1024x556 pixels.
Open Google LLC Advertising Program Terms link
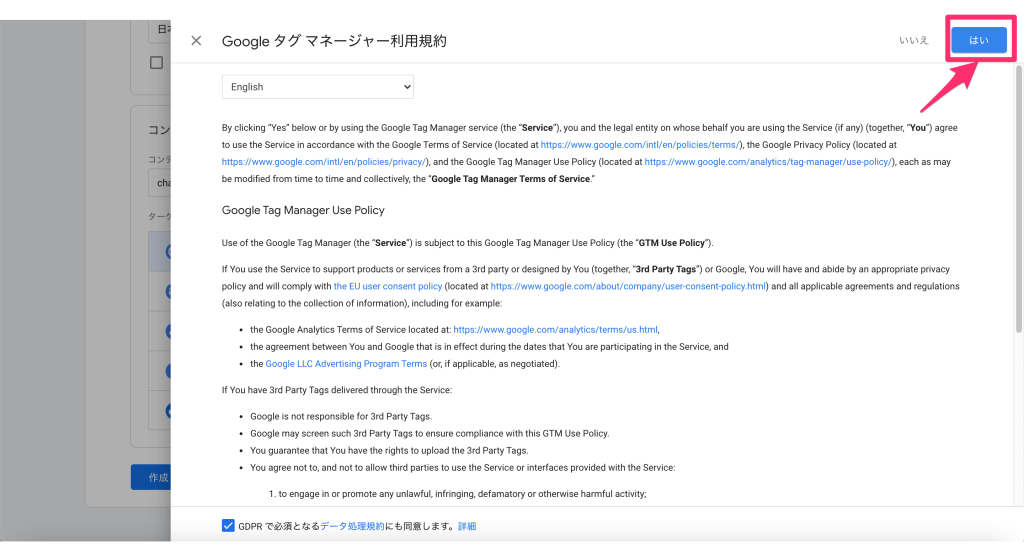pos(346,364)
